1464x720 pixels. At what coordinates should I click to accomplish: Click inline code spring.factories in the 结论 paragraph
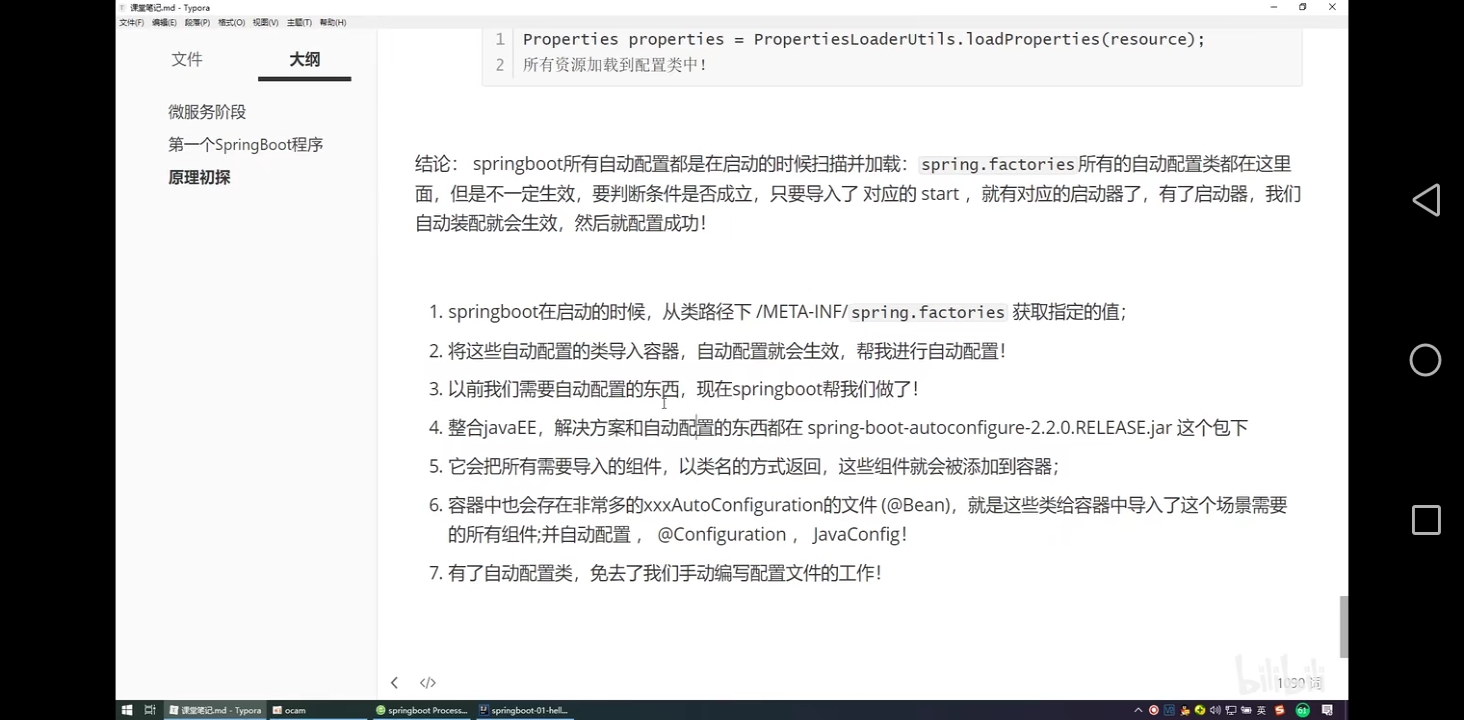pyautogui.click(x=997, y=164)
